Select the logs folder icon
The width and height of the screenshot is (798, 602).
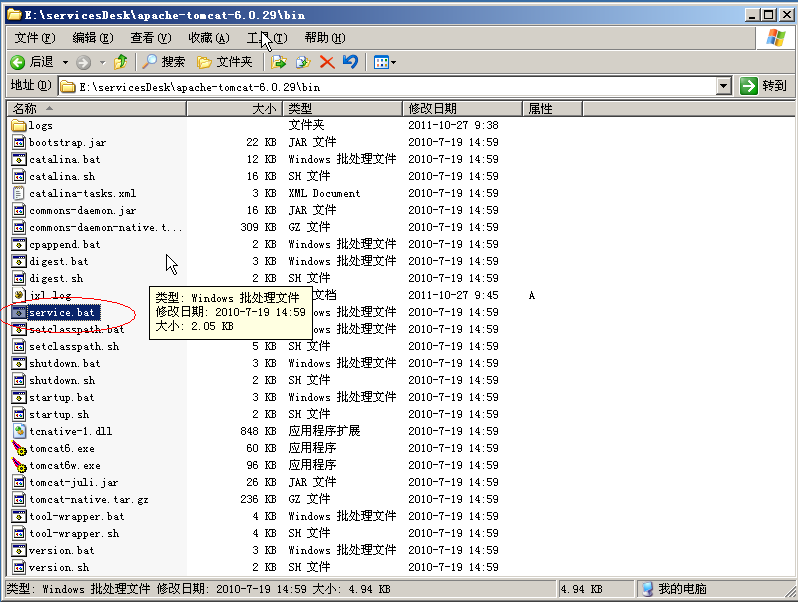click(19, 125)
